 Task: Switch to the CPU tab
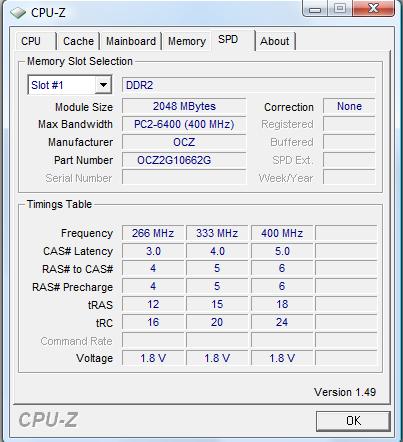pos(35,41)
